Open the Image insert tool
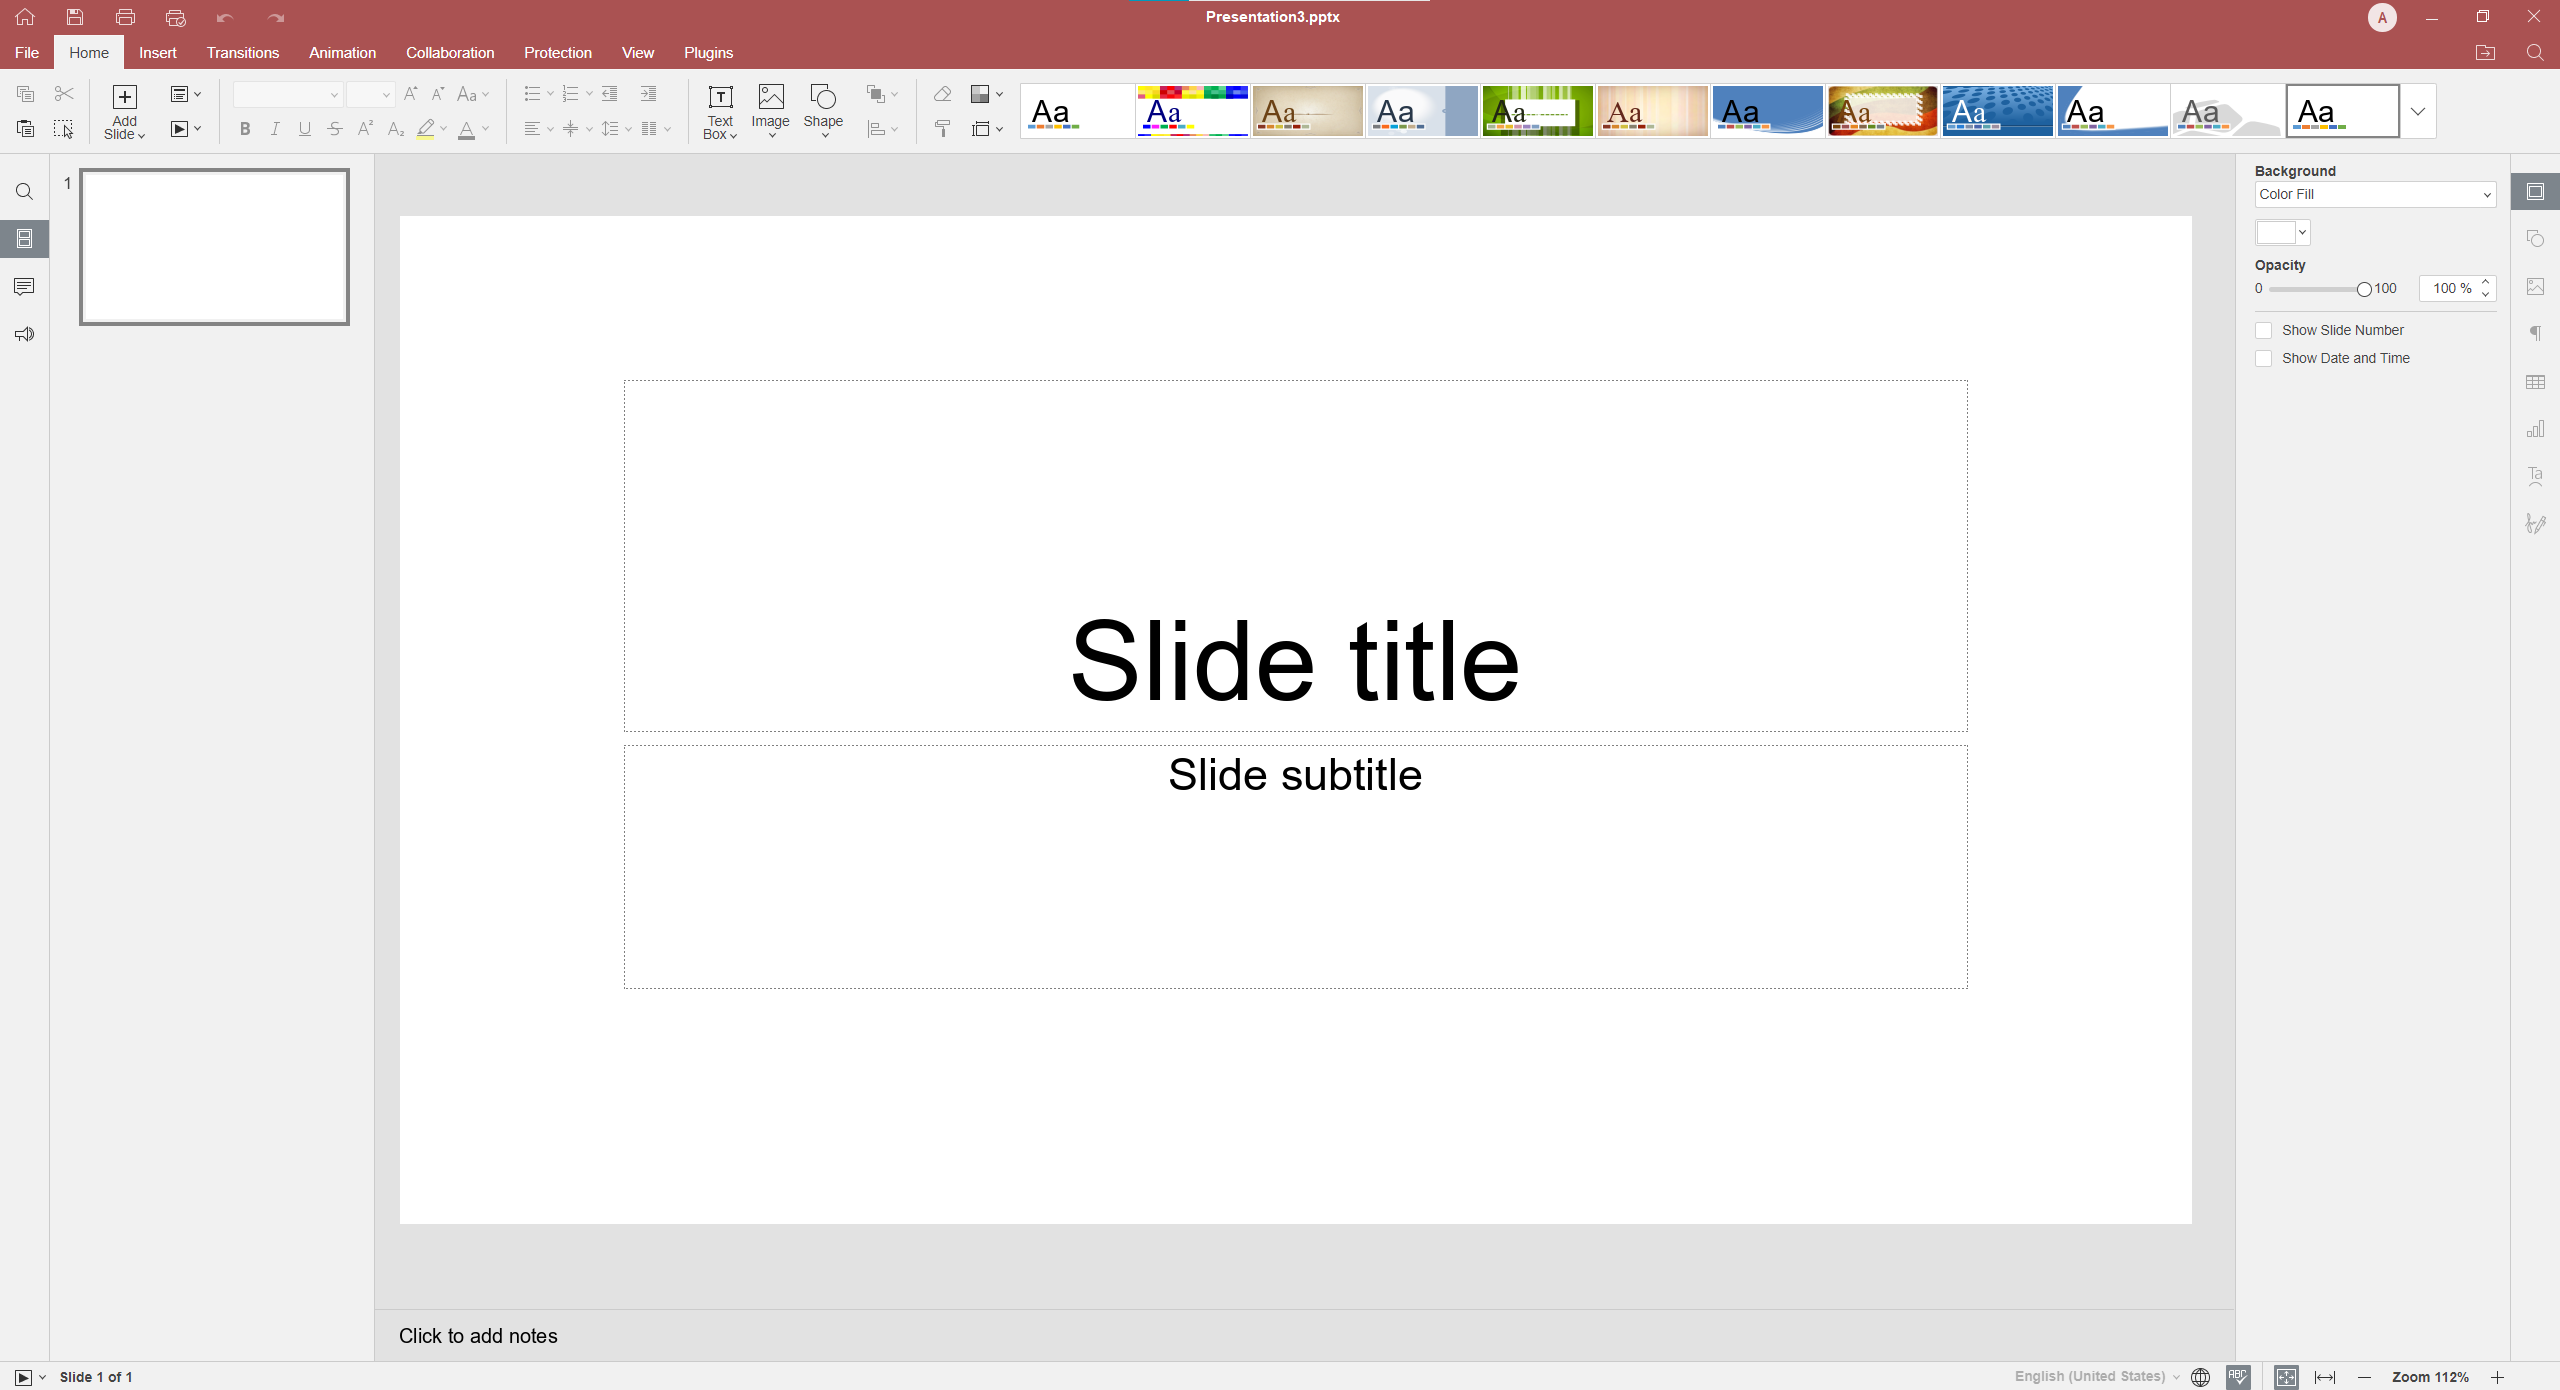The image size is (2560, 1390). [x=770, y=111]
